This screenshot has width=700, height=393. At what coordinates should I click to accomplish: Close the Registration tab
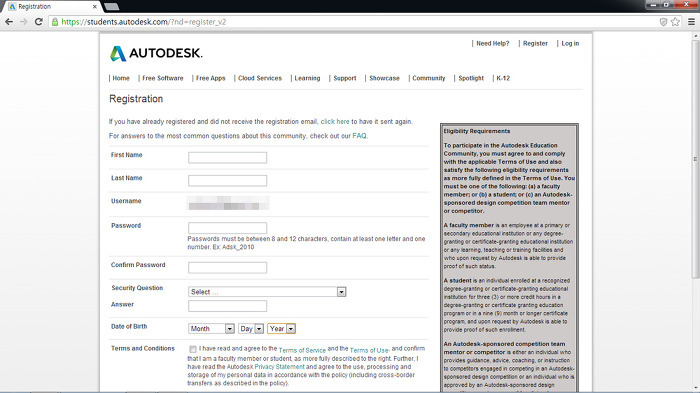pos(95,7)
